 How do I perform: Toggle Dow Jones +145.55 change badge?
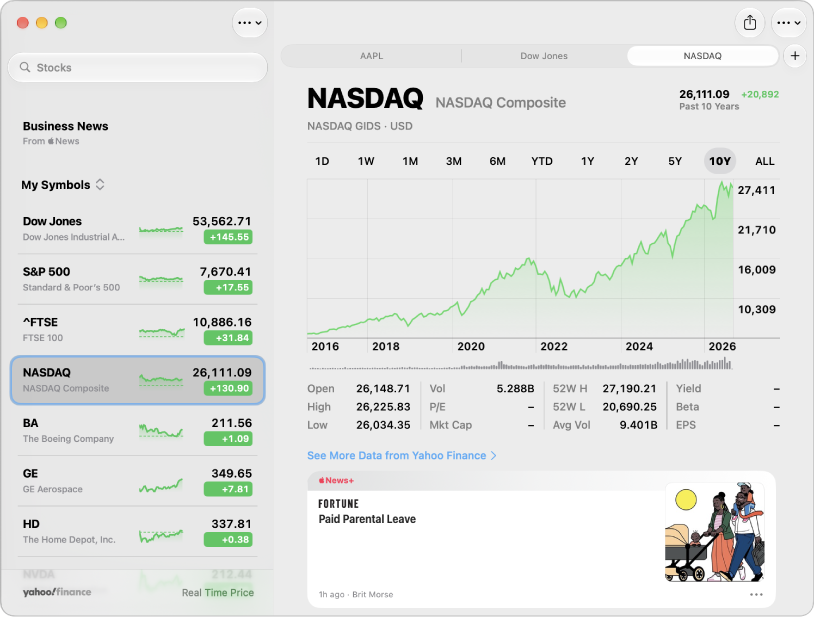point(228,237)
